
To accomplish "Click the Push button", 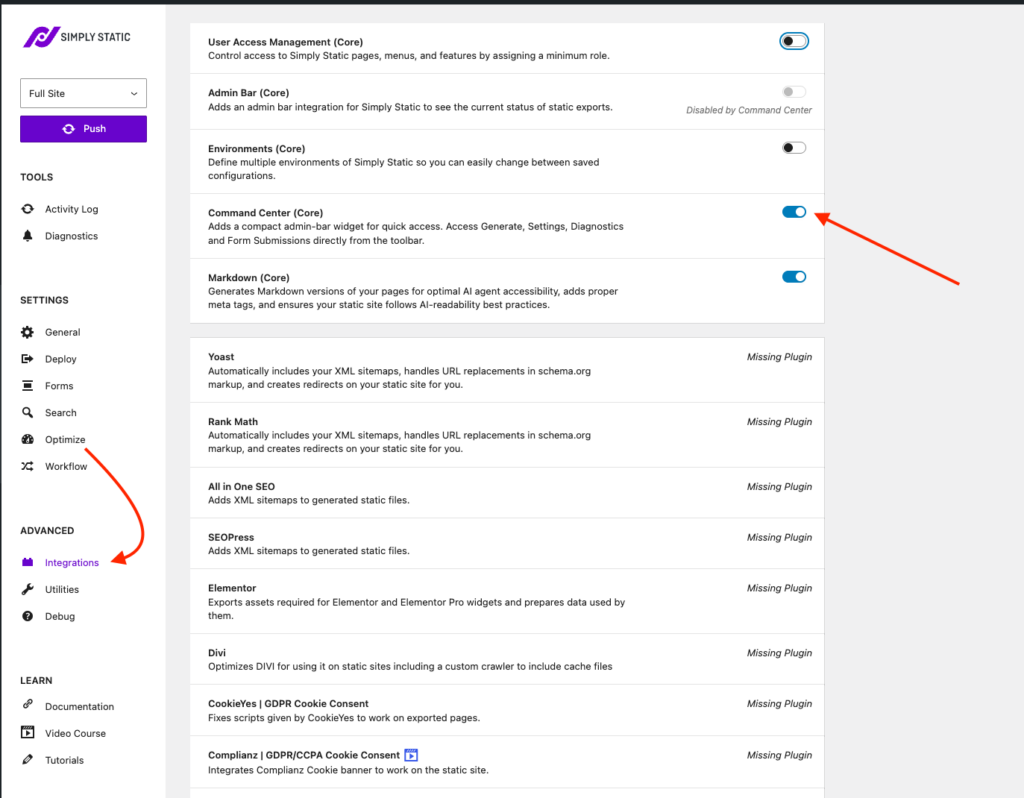I will 83,128.
